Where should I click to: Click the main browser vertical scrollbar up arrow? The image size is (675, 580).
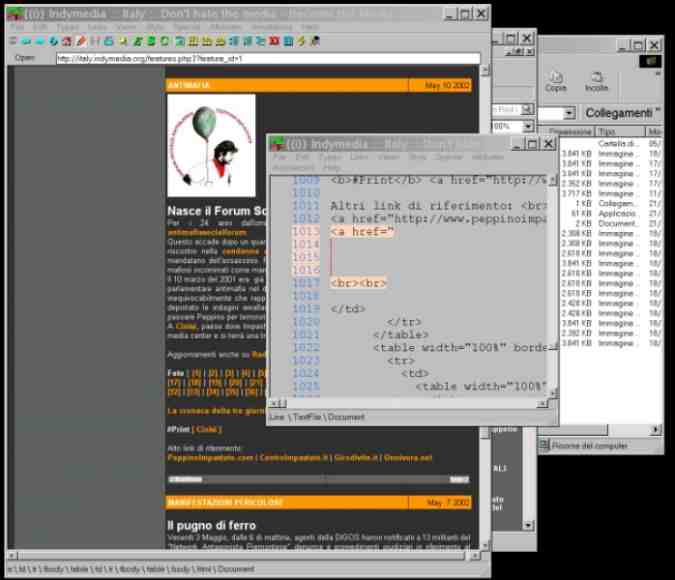(x=484, y=71)
